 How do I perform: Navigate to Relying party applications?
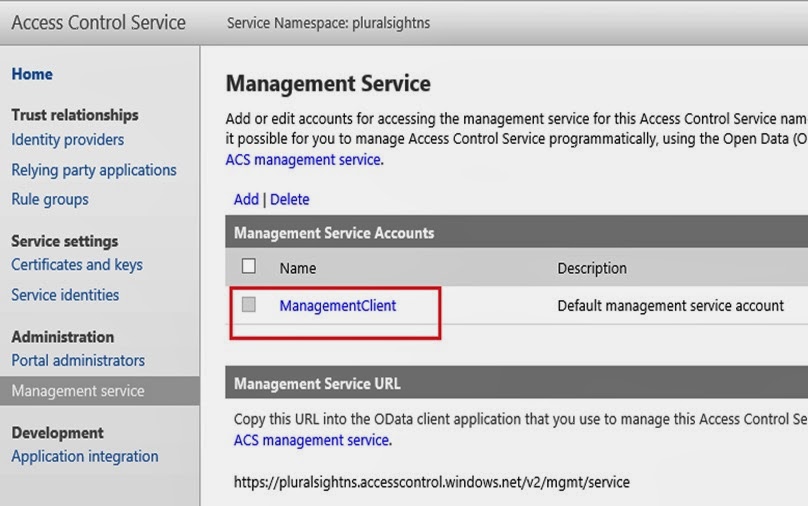tap(94, 170)
